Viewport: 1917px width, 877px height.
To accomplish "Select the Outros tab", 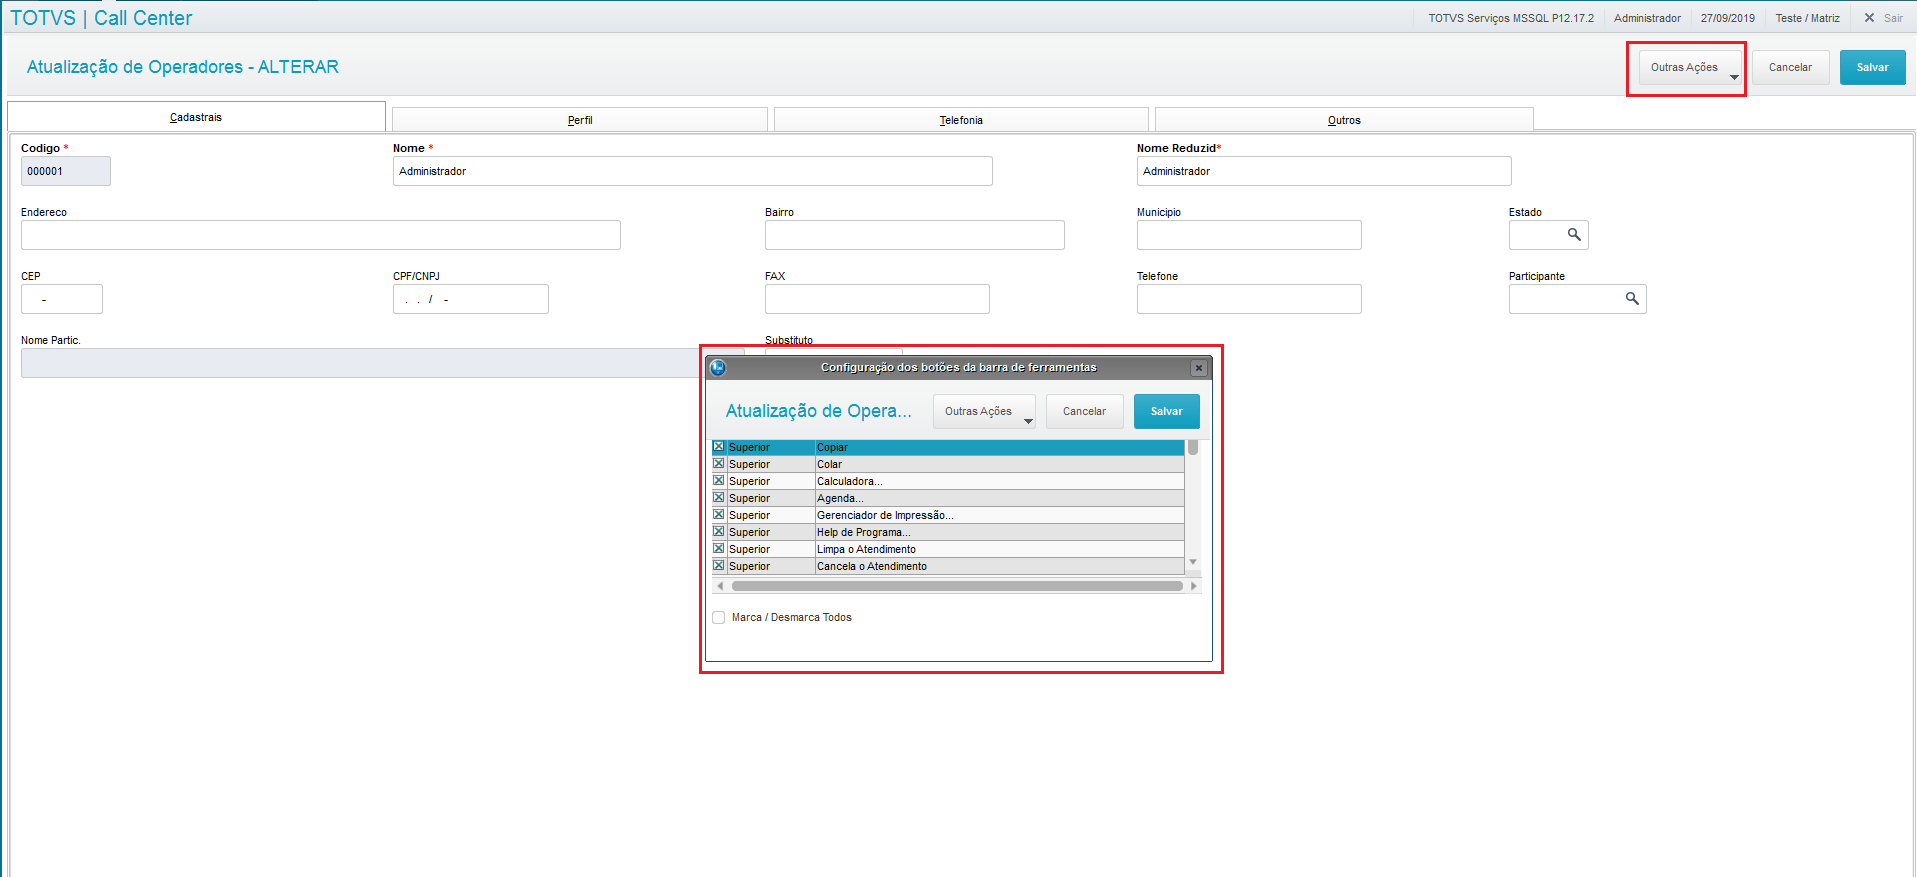I will pos(1344,120).
